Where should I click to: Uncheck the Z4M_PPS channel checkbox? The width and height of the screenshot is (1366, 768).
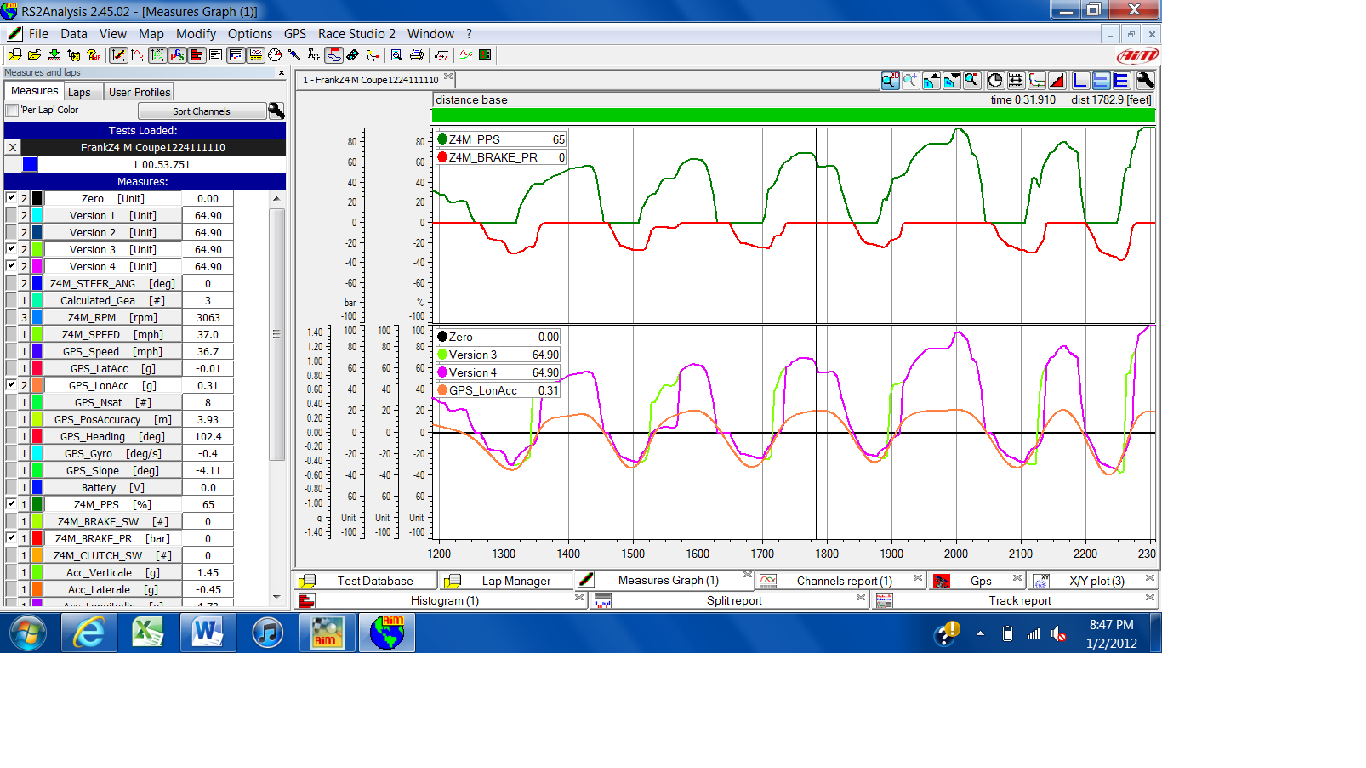pos(11,505)
